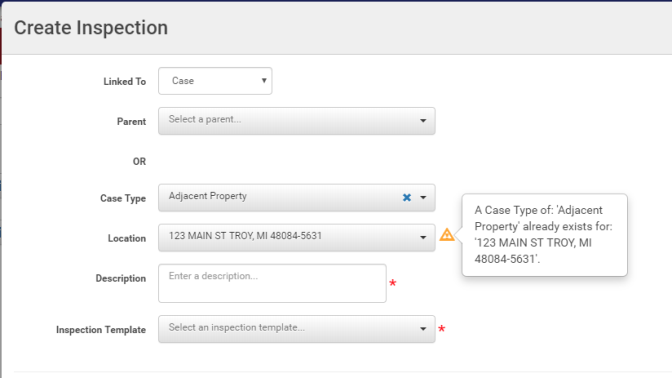The image size is (672, 378).
Task: Clear the Adjacent Property case type selection
Action: click(407, 198)
